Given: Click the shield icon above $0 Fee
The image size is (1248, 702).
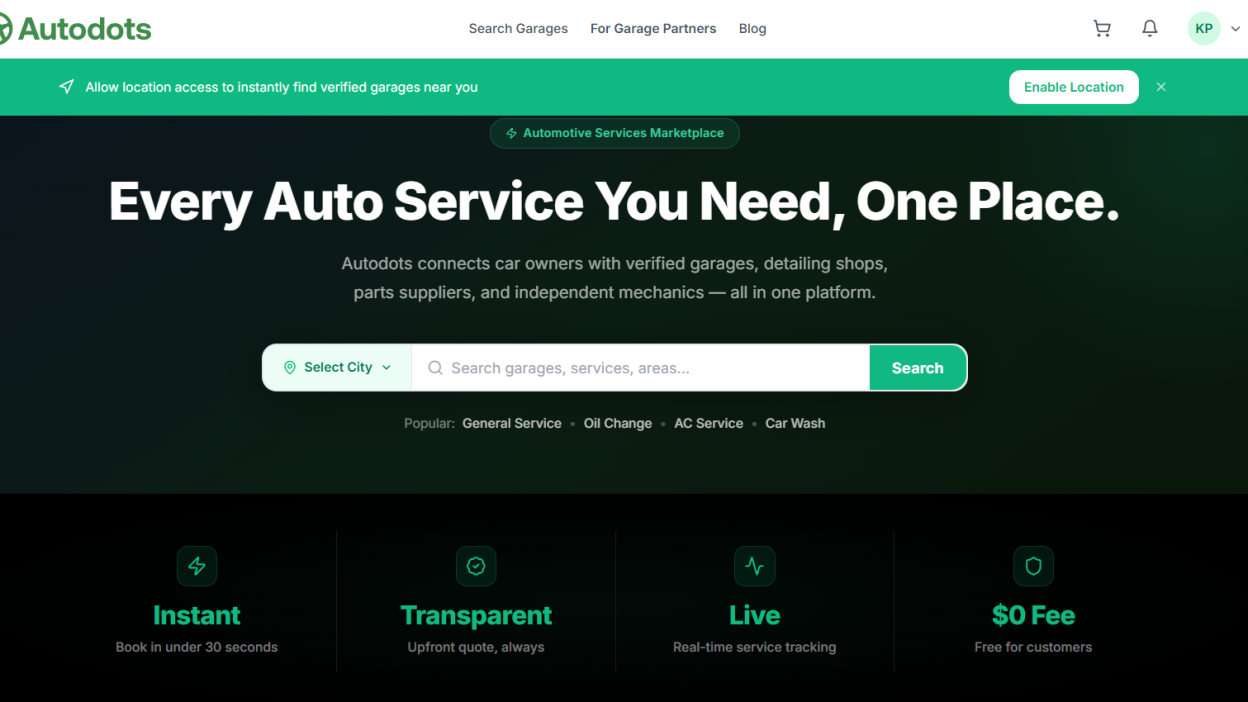Looking at the screenshot, I should coord(1033,566).
